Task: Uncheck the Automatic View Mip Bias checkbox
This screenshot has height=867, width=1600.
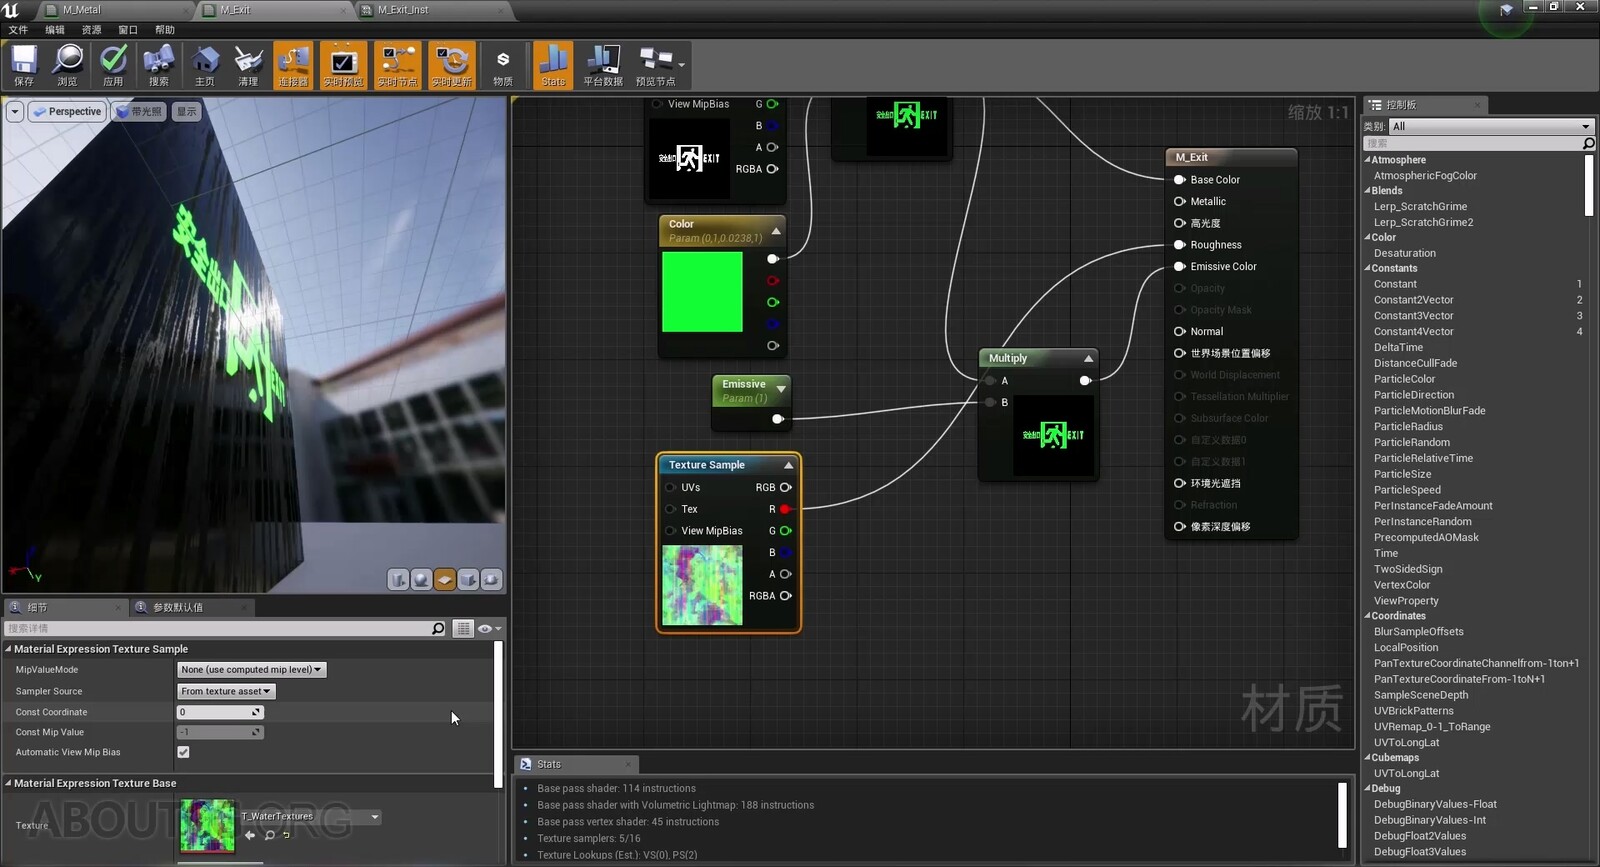Action: click(x=183, y=752)
